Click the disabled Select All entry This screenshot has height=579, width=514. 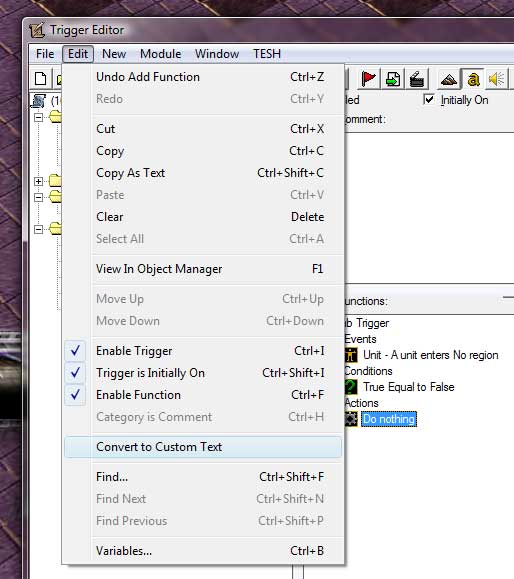tap(202, 239)
